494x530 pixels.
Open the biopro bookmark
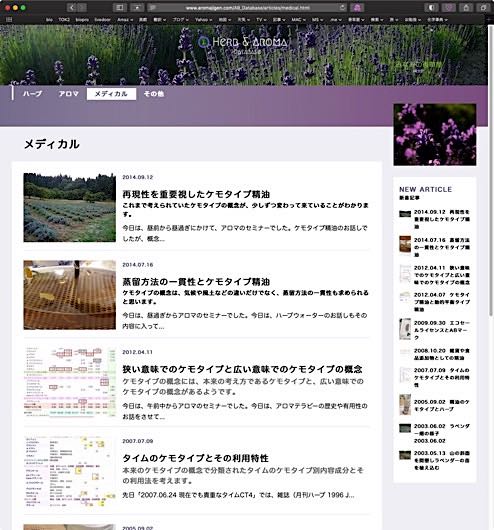(x=82, y=20)
